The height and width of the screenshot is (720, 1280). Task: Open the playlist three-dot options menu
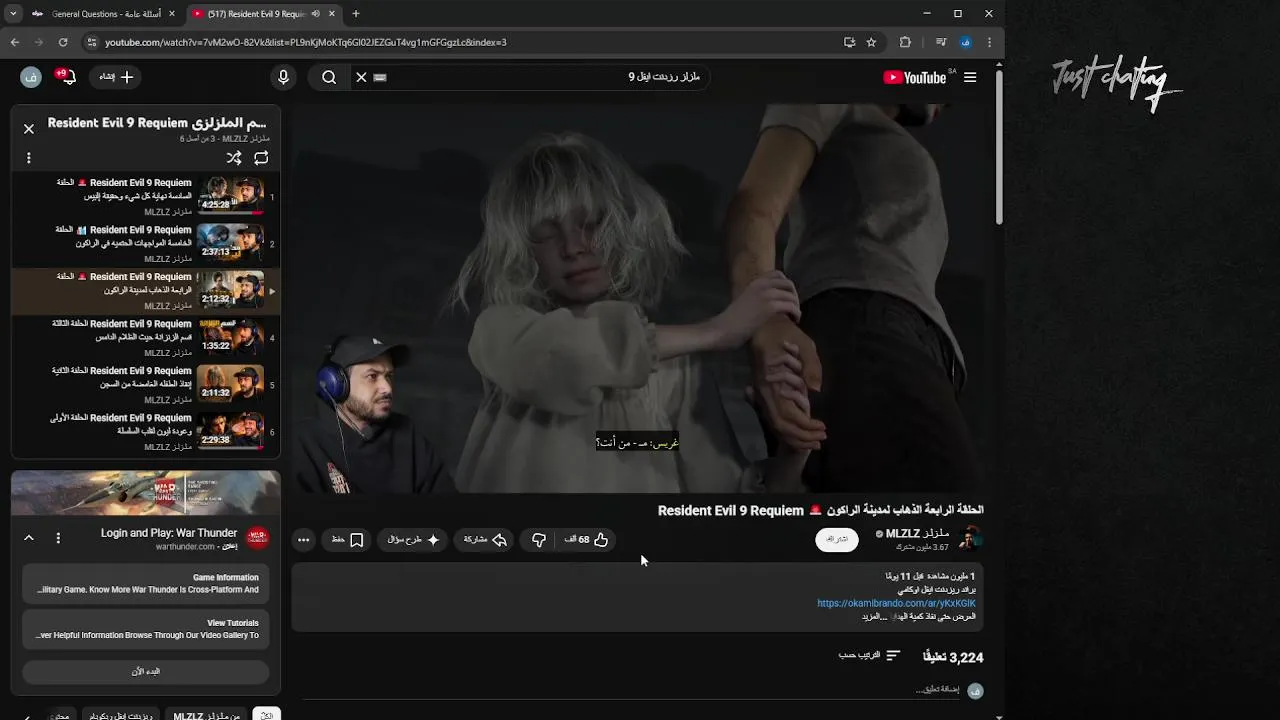pos(29,158)
